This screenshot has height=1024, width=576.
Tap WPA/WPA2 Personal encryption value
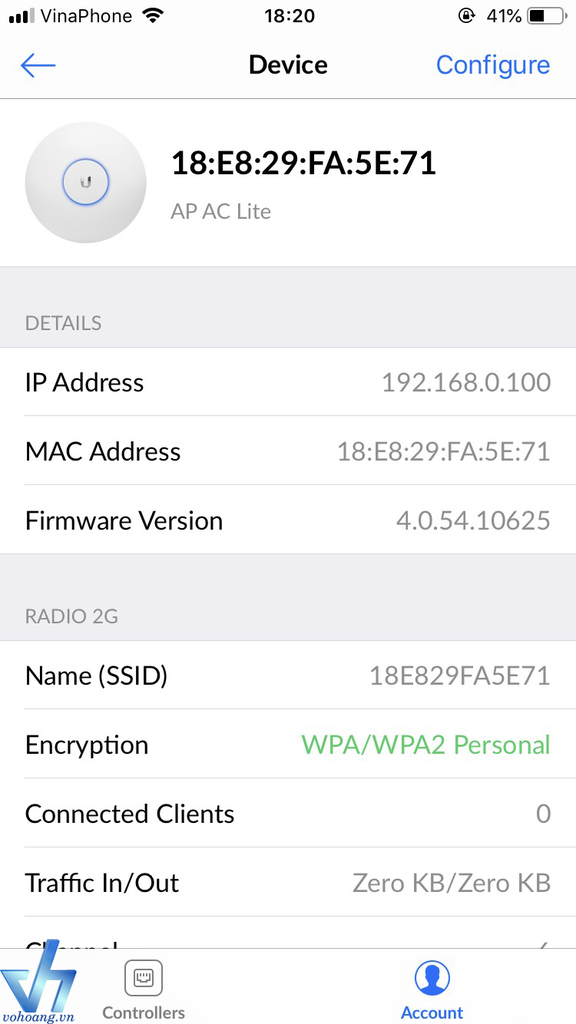coord(426,744)
